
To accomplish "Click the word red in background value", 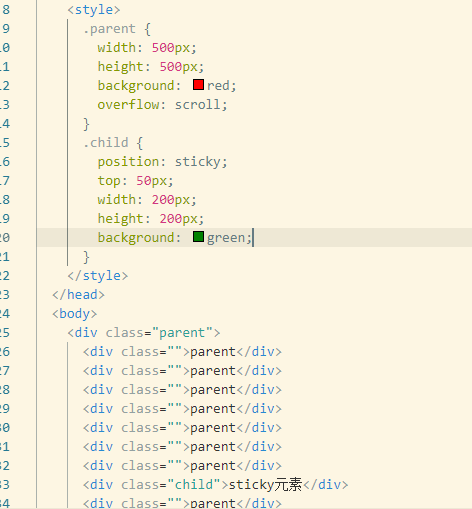I will (x=218, y=86).
